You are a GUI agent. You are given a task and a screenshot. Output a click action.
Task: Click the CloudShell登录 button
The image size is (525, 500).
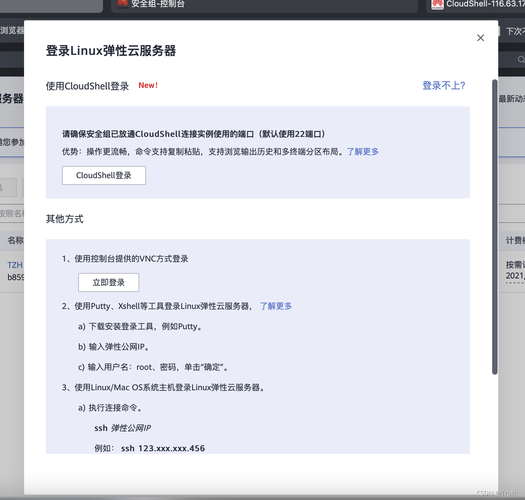click(104, 175)
